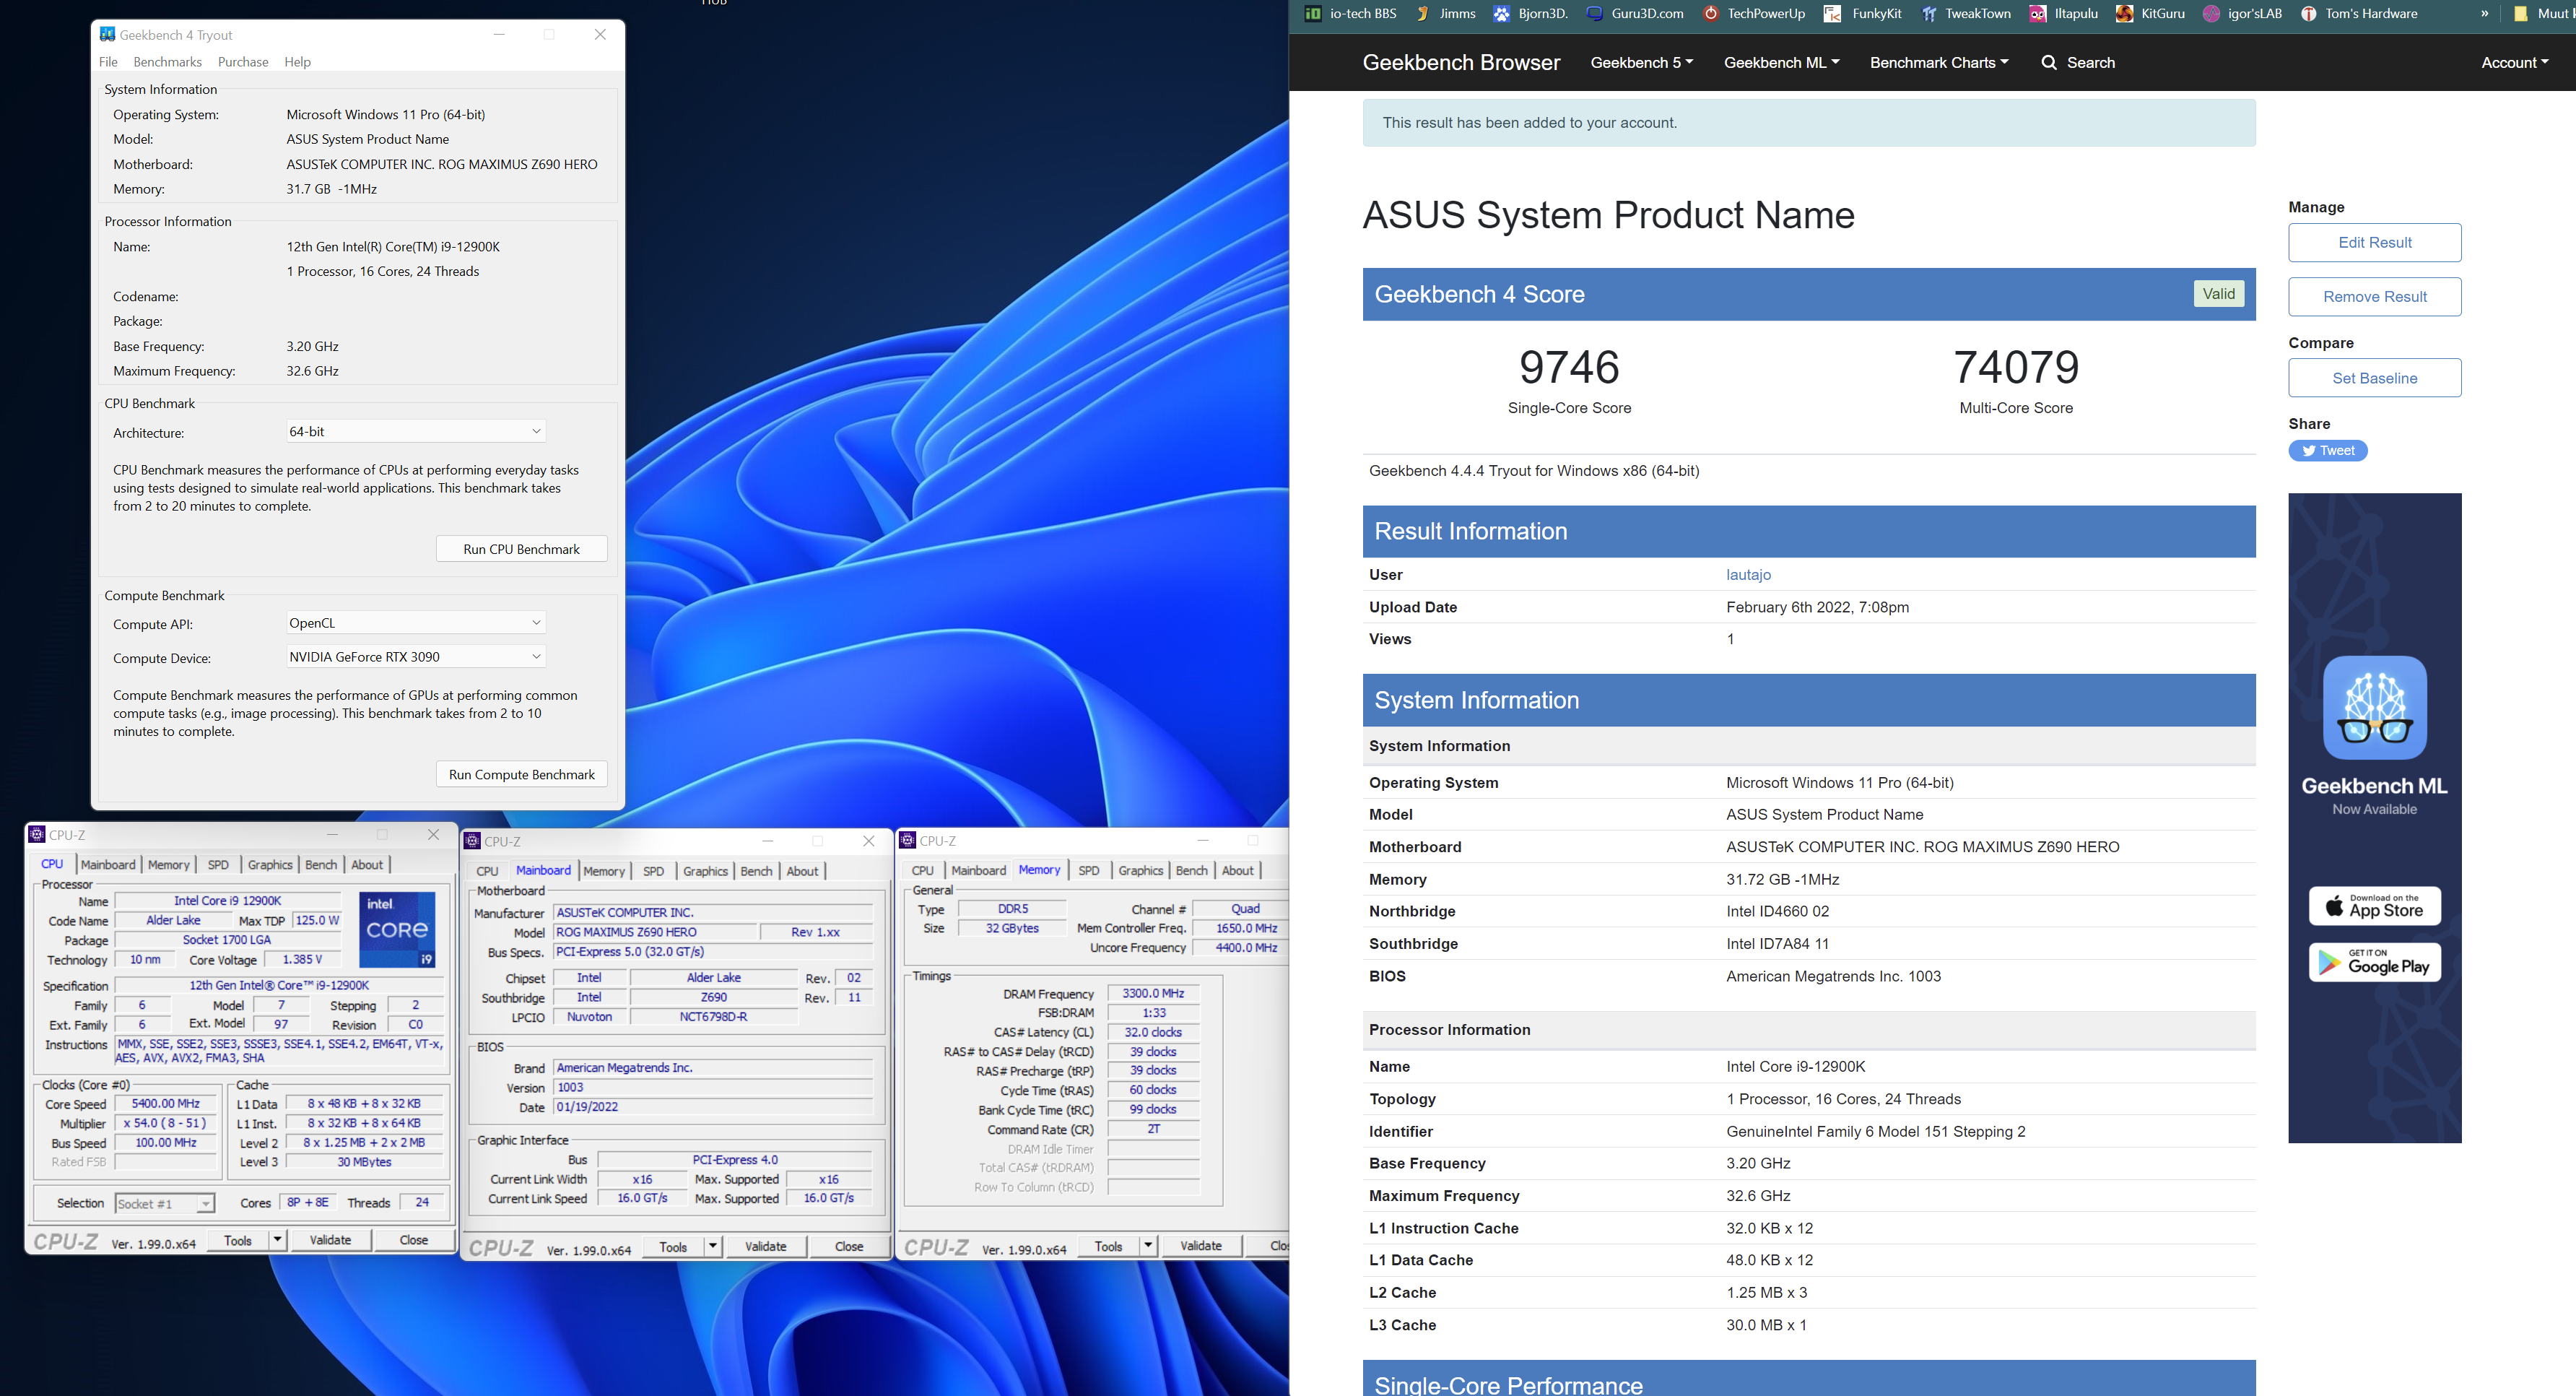
Task: Click the Intel Core i9 logo
Action: click(397, 929)
